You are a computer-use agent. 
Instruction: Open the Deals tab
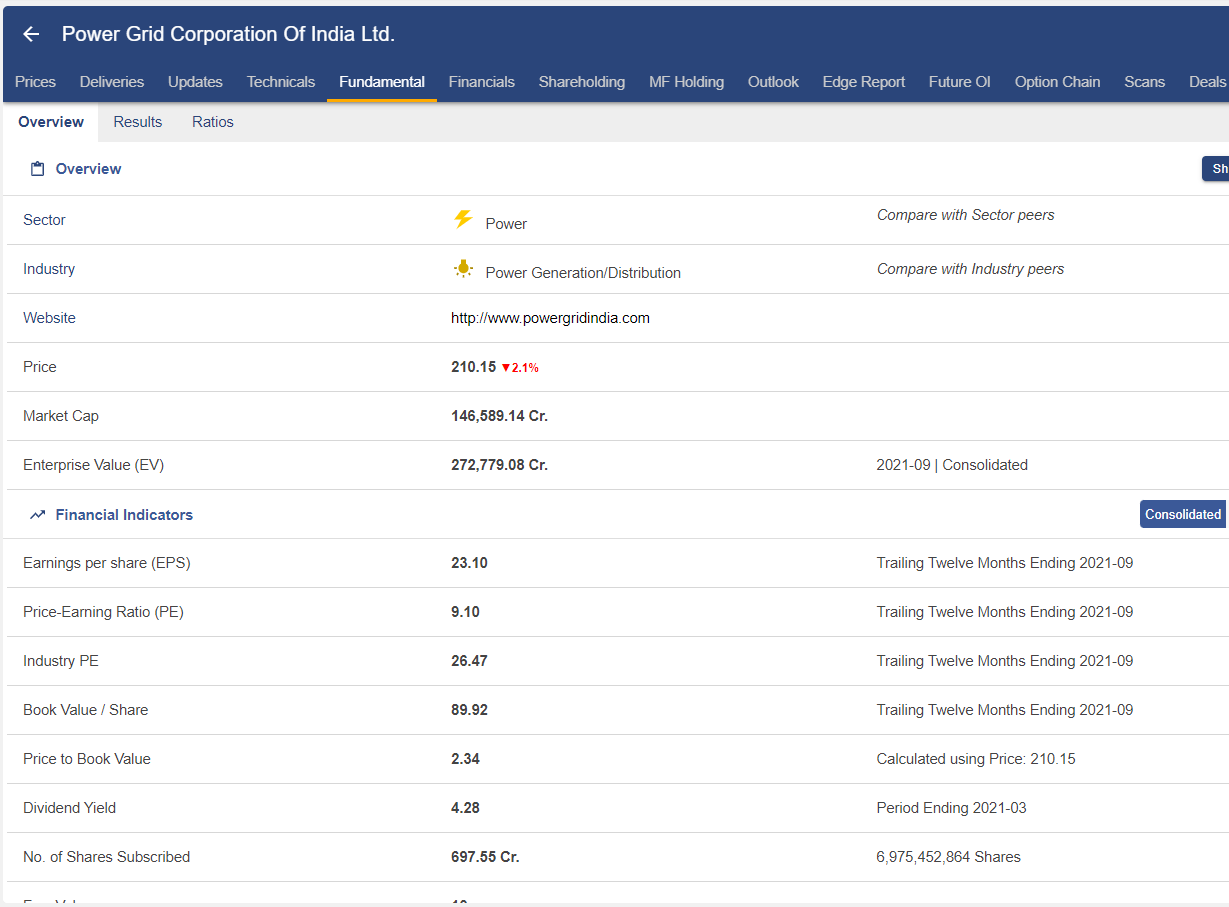[1207, 82]
